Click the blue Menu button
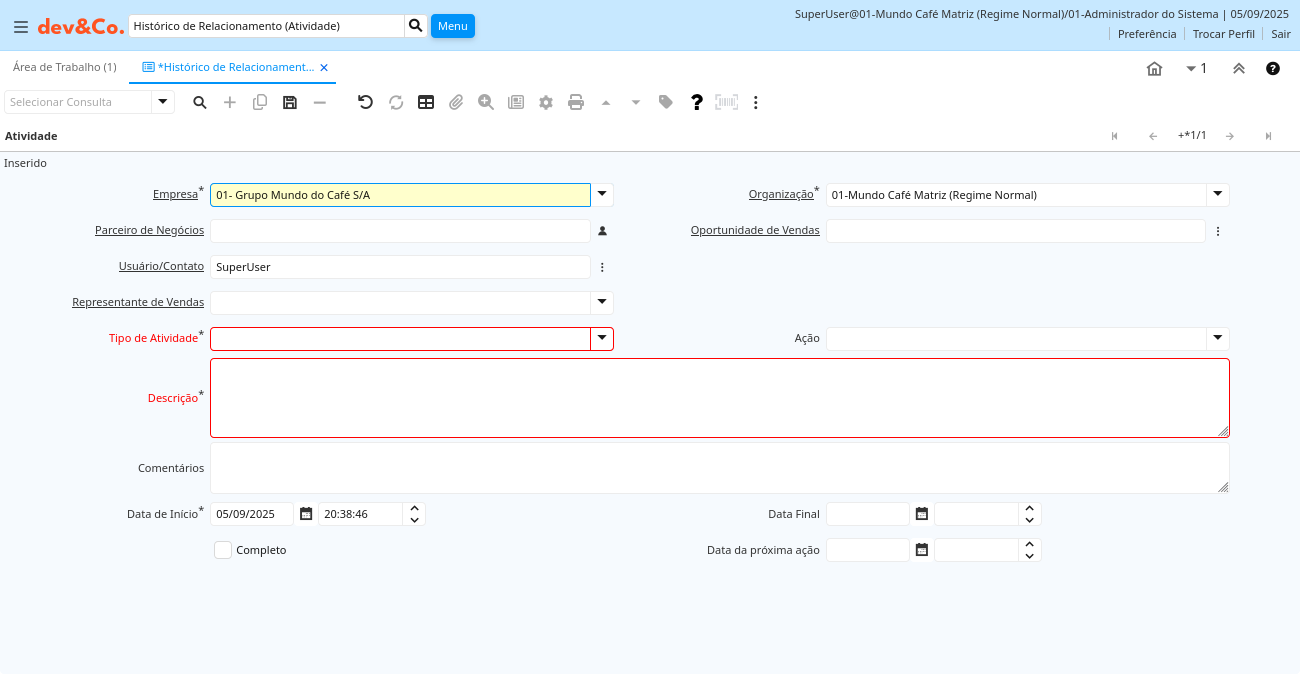This screenshot has height=674, width=1300. [452, 26]
